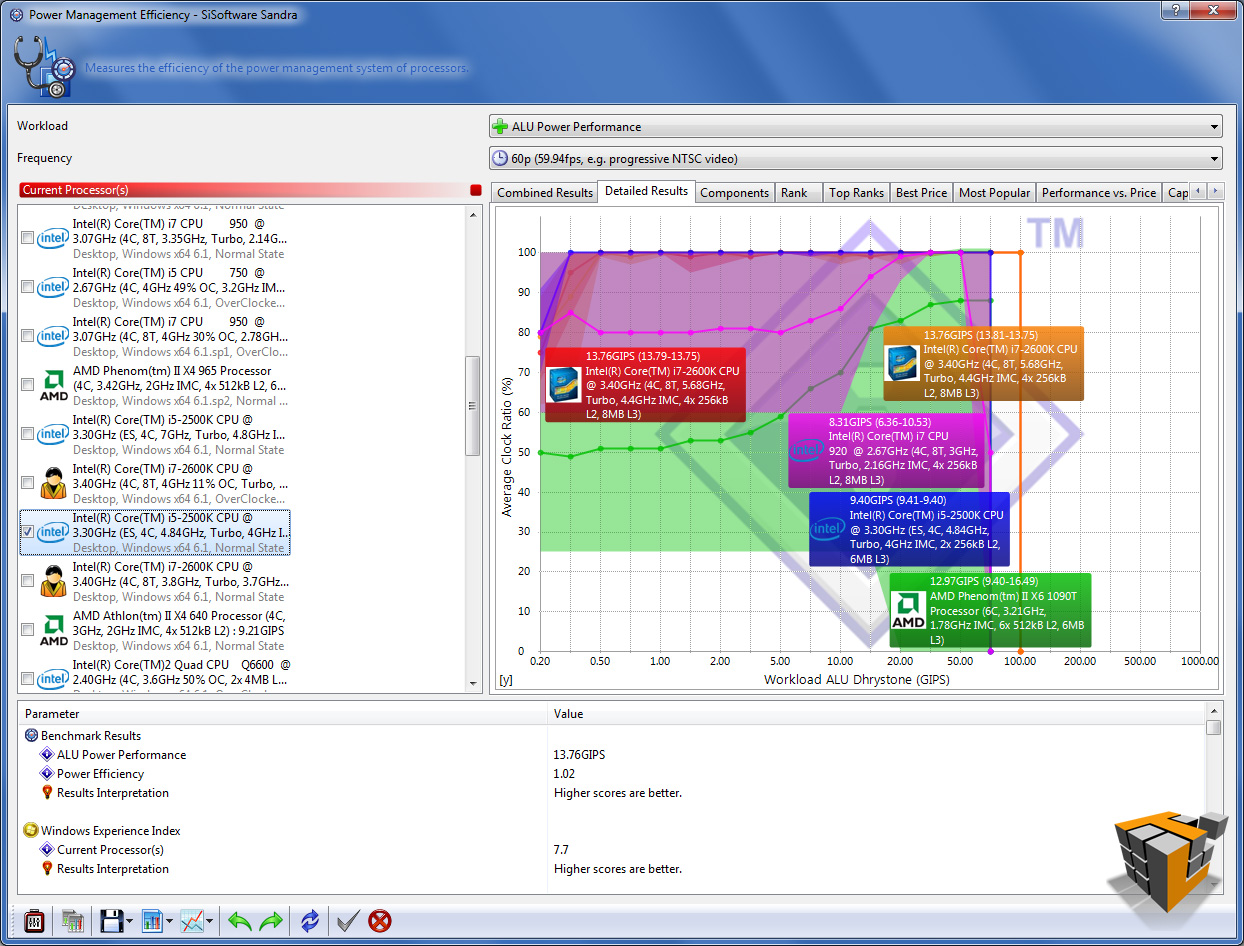This screenshot has height=946, width=1244.
Task: Open the Components tab
Action: (x=735, y=193)
